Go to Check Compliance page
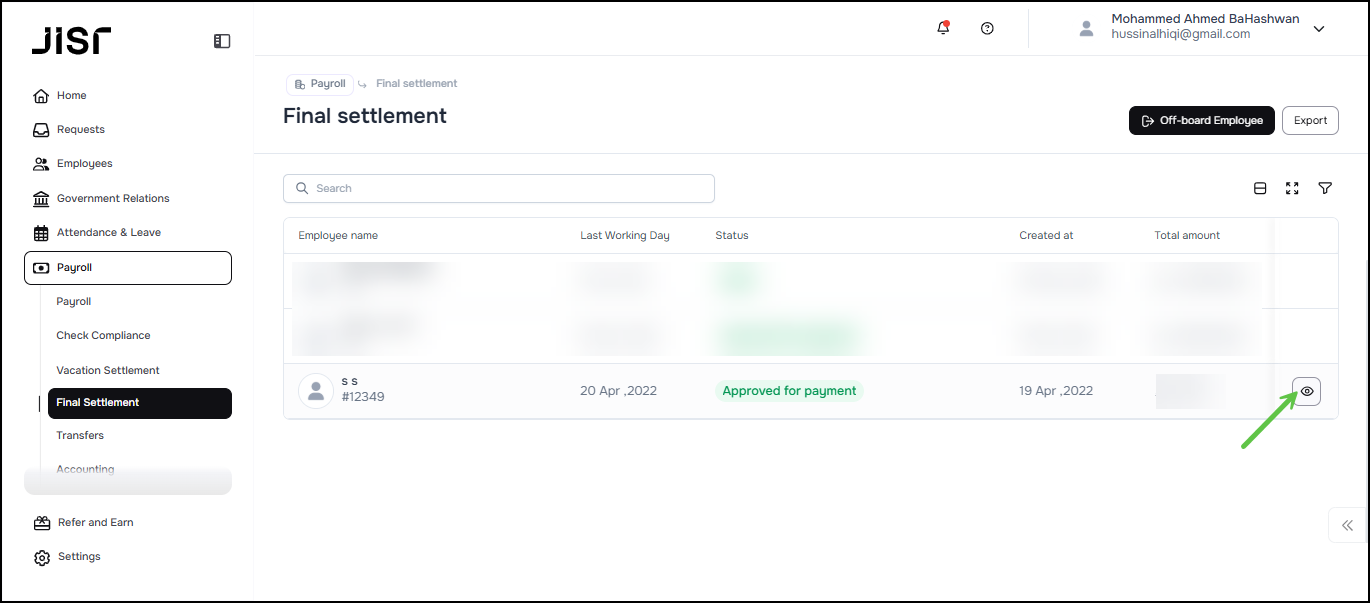 pyautogui.click(x=103, y=335)
